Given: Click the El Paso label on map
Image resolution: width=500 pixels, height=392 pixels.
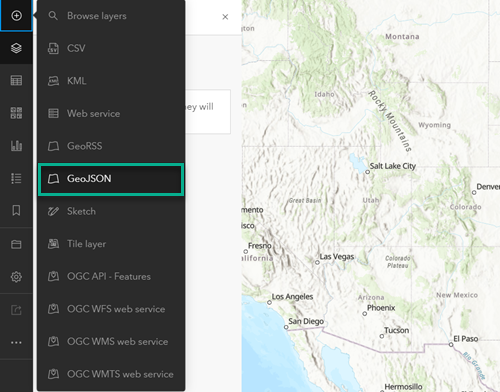Looking at the screenshot, I should (x=466, y=339).
